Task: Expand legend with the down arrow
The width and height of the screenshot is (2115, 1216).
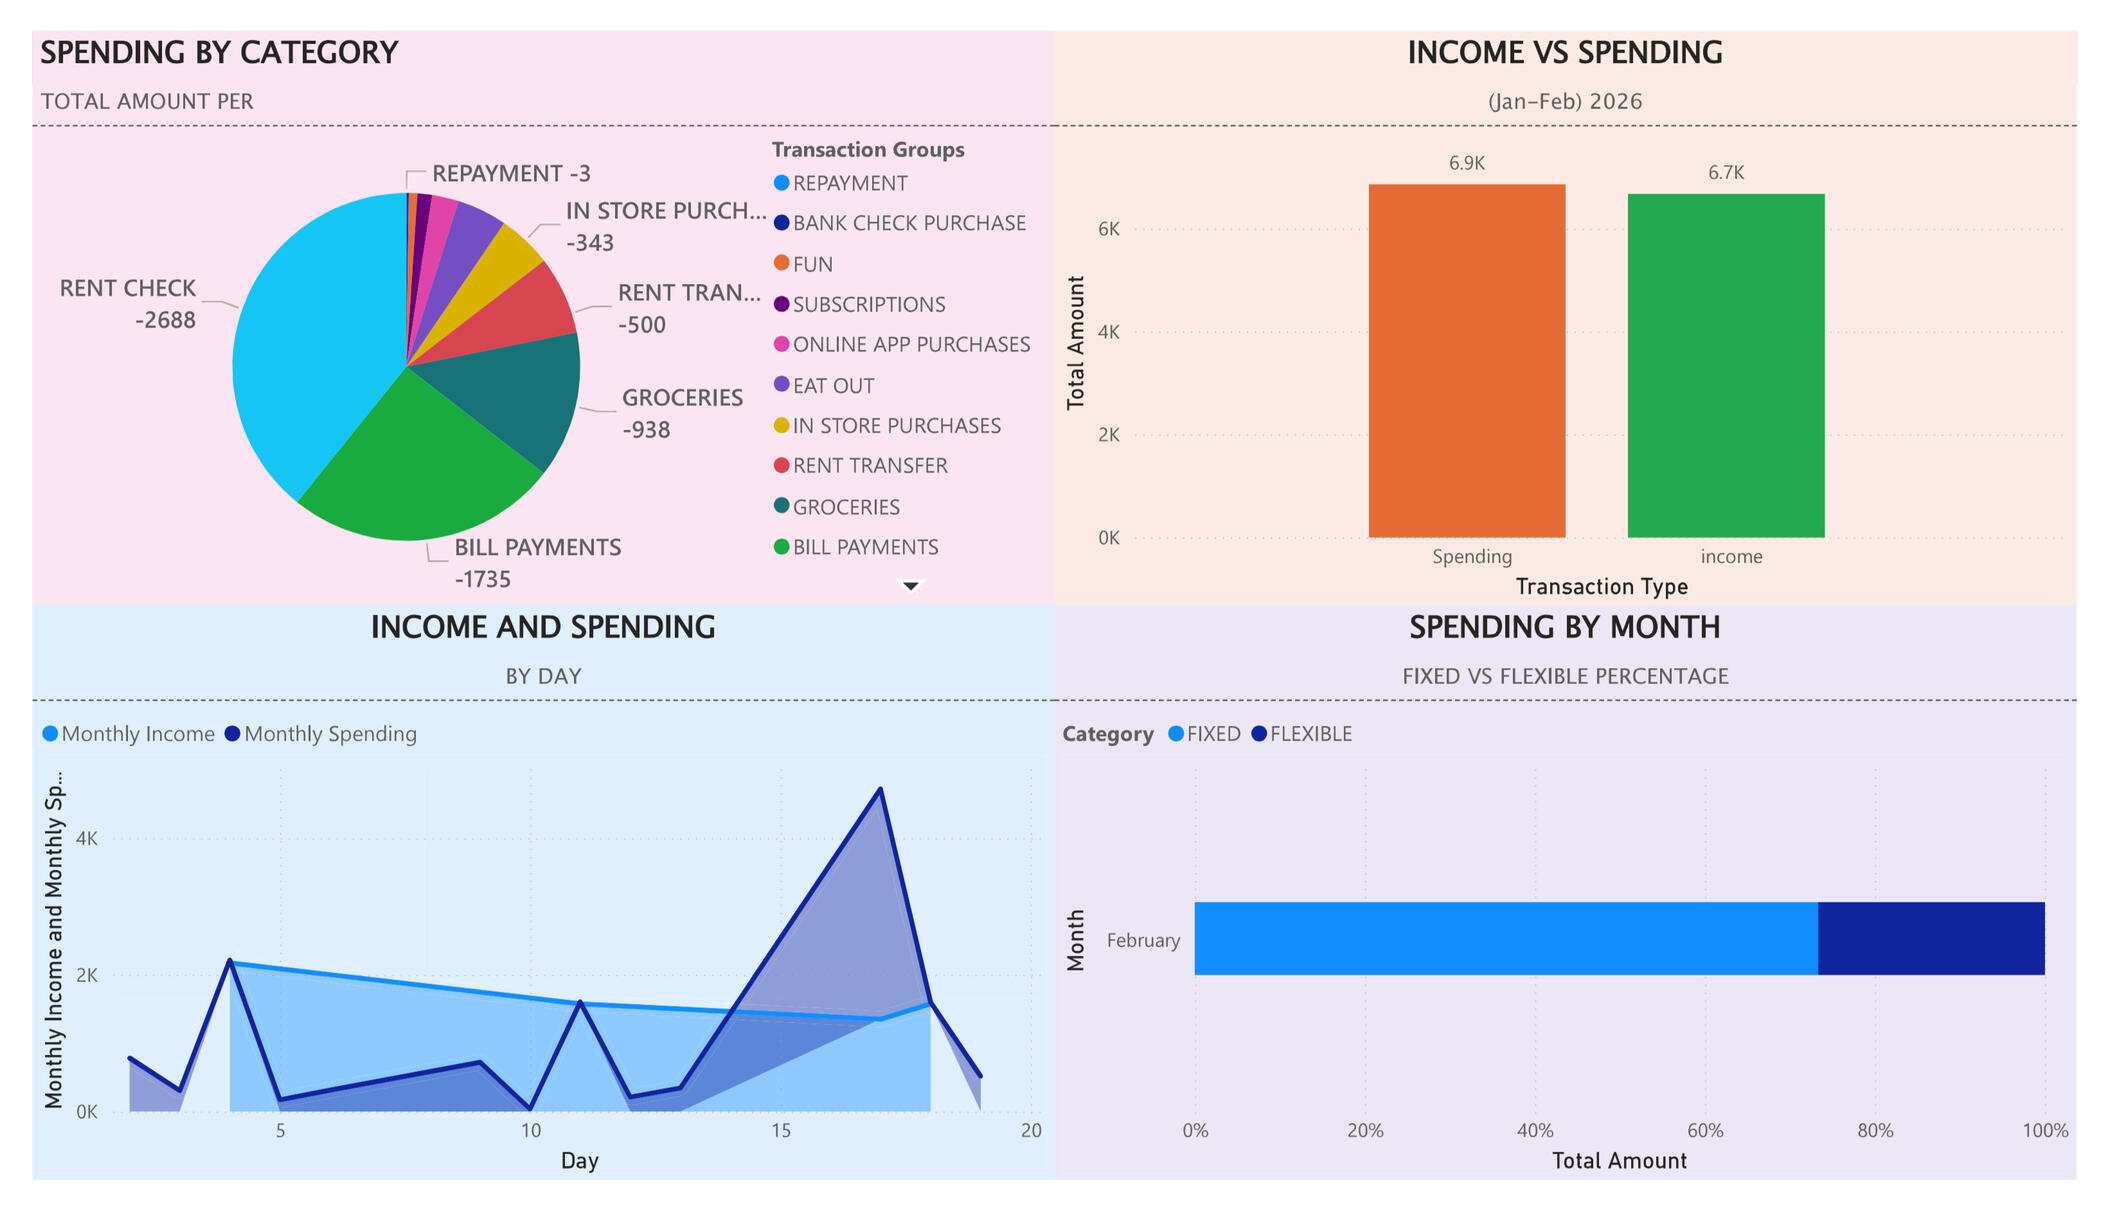Action: point(910,586)
